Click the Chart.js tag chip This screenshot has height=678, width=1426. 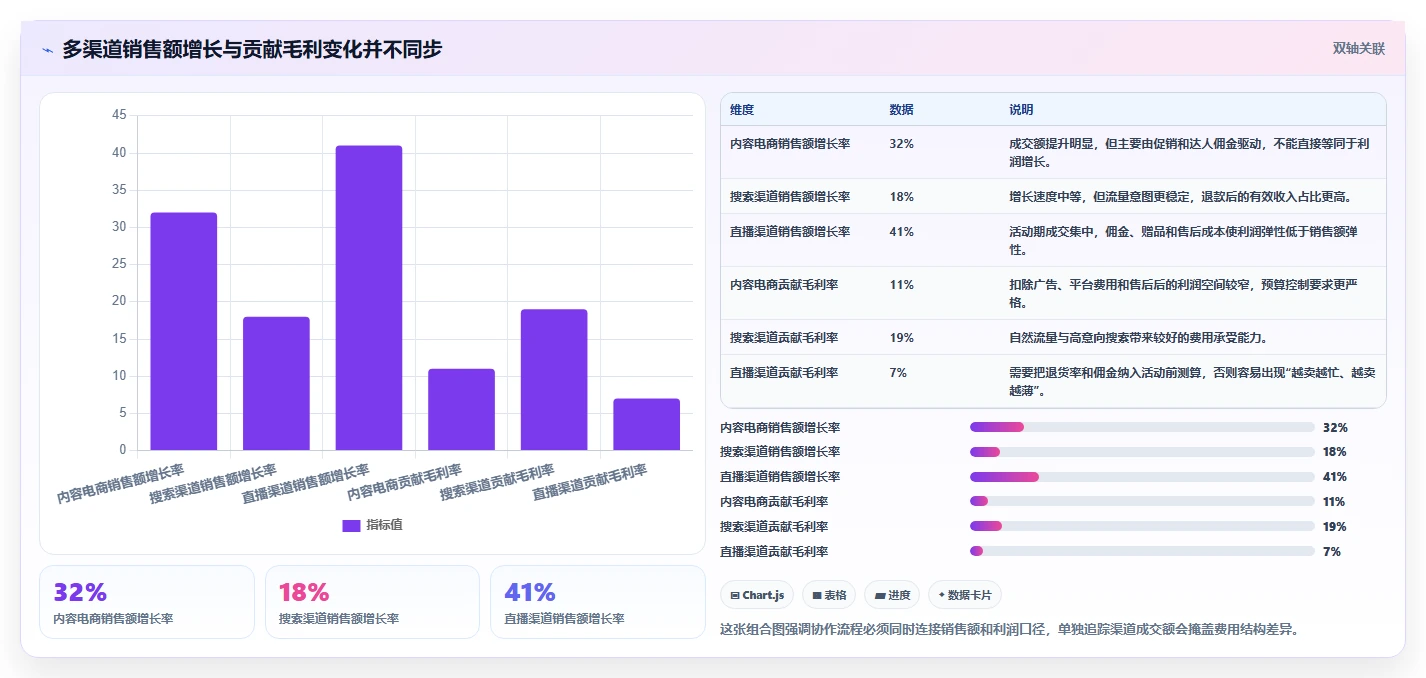coord(757,595)
